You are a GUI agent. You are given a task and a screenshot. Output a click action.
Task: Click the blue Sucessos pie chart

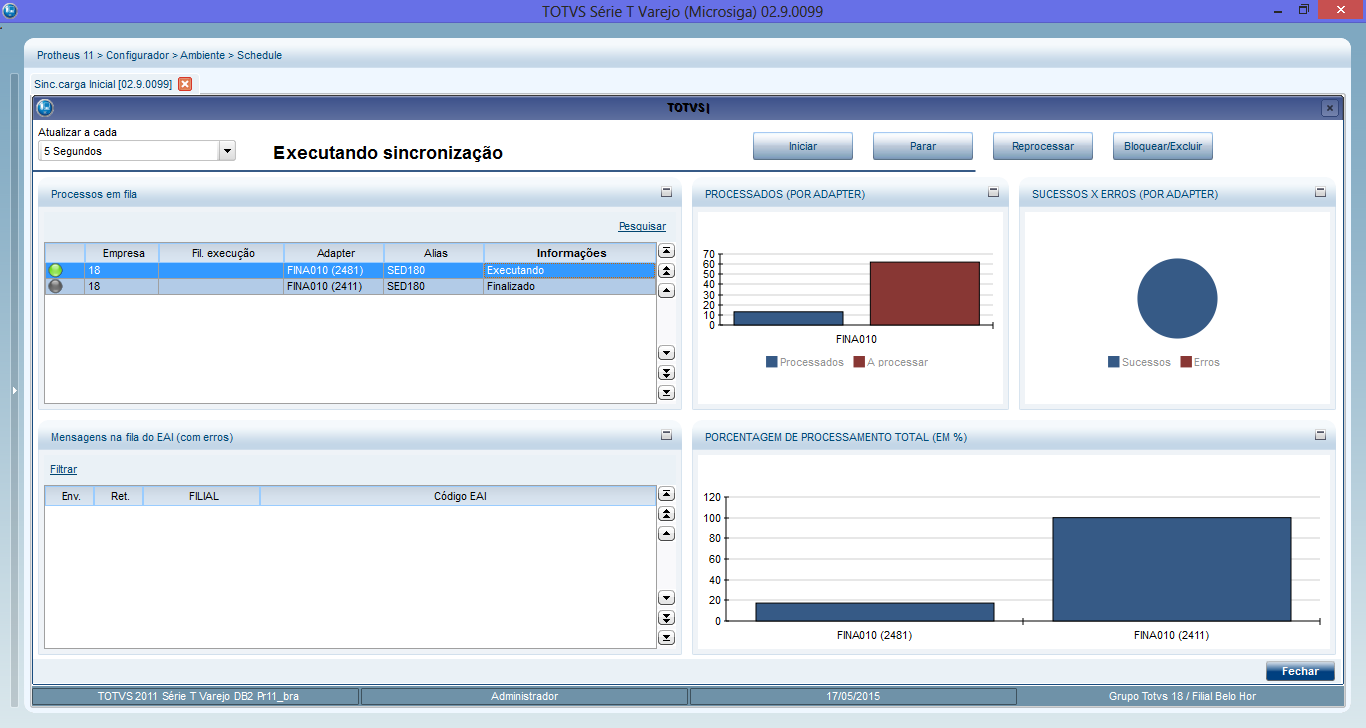click(1177, 299)
